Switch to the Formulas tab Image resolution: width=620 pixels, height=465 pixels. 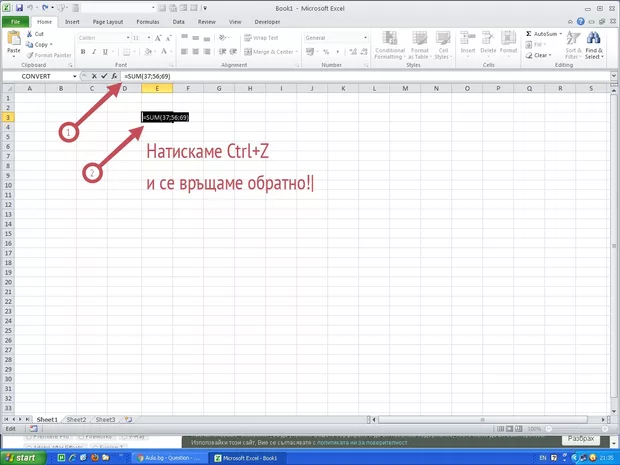click(147, 22)
